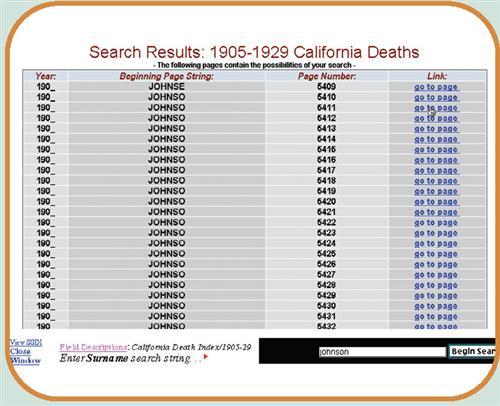Screen dimensions: 500x406
Task: Click go to page for 5422
Action: click(436, 223)
